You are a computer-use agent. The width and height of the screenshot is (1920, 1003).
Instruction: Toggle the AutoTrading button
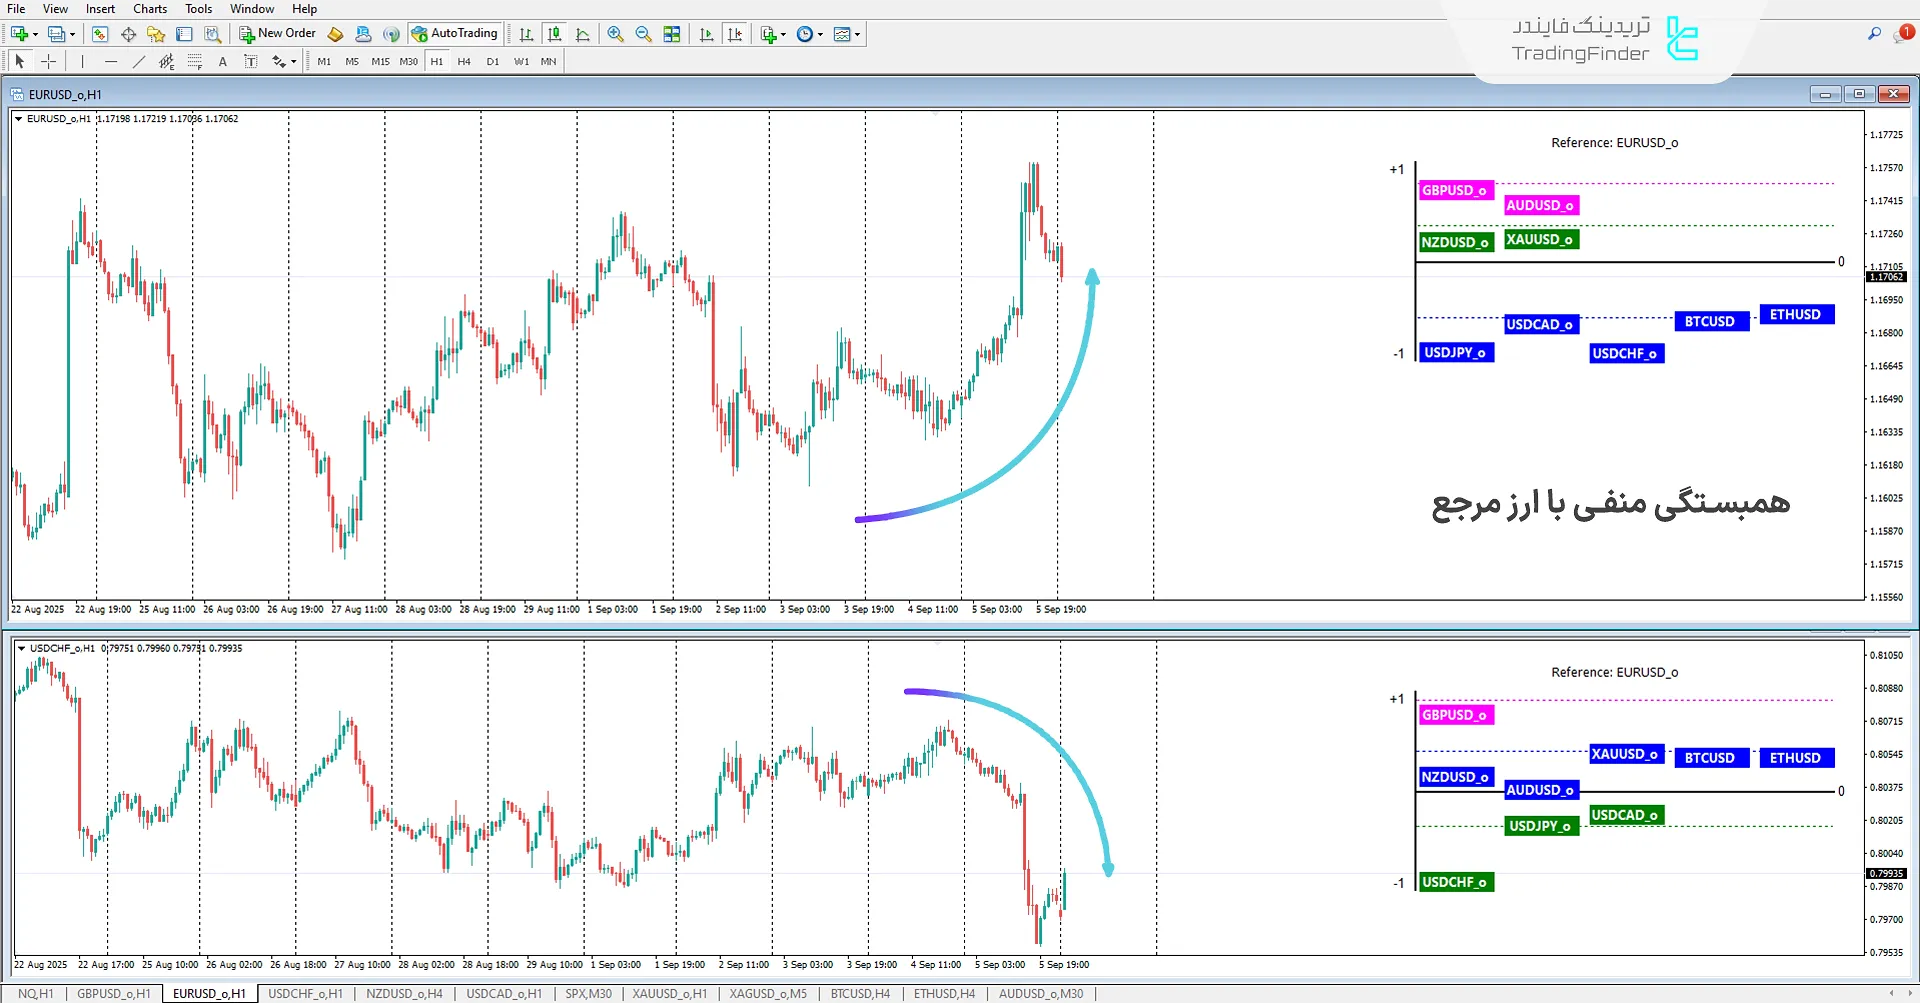pos(454,34)
